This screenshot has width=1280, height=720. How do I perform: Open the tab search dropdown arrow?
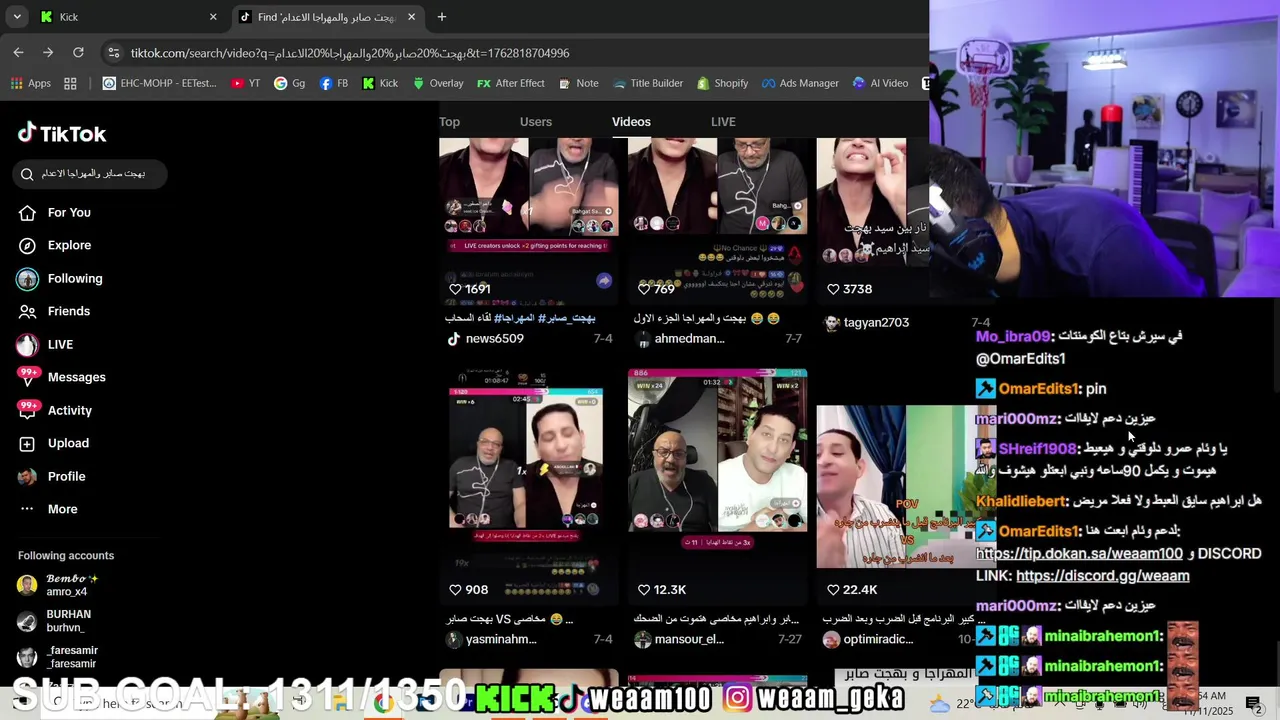pyautogui.click(x=17, y=17)
